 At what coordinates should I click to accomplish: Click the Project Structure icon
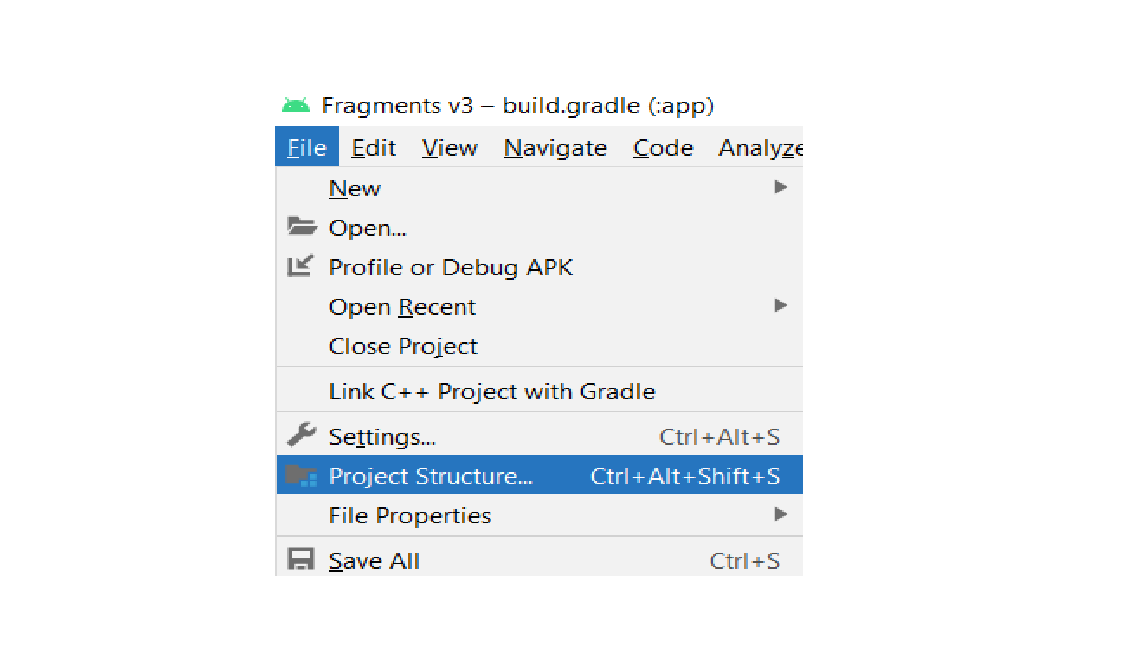(301, 475)
